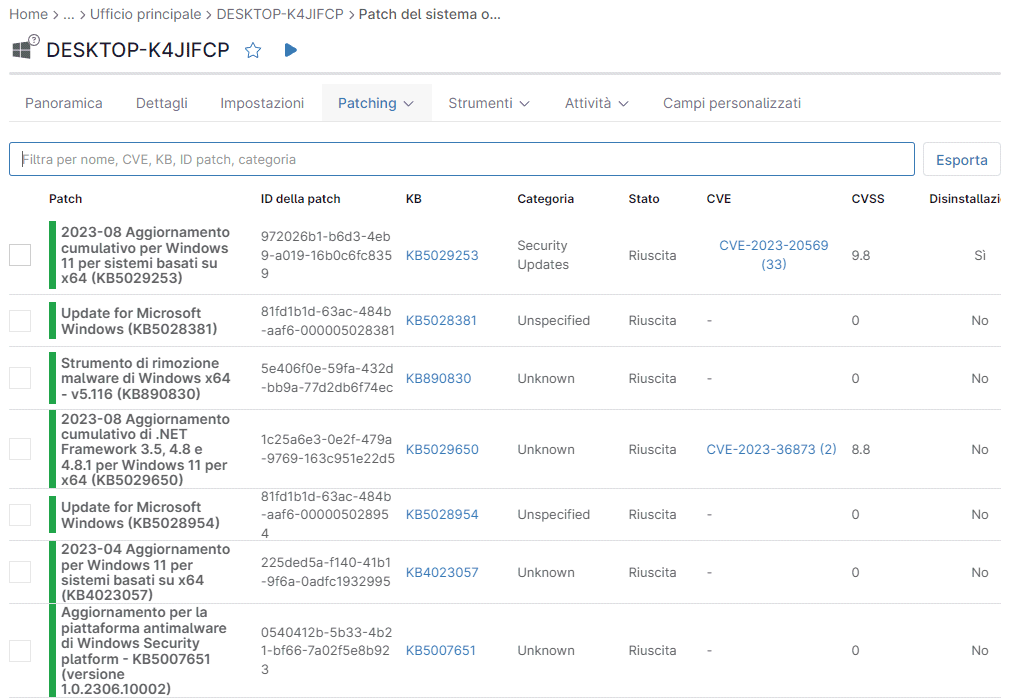Image resolution: width=1012 pixels, height=700 pixels.
Task: Click patch ID starting with 972026b1
Action: click(x=327, y=255)
